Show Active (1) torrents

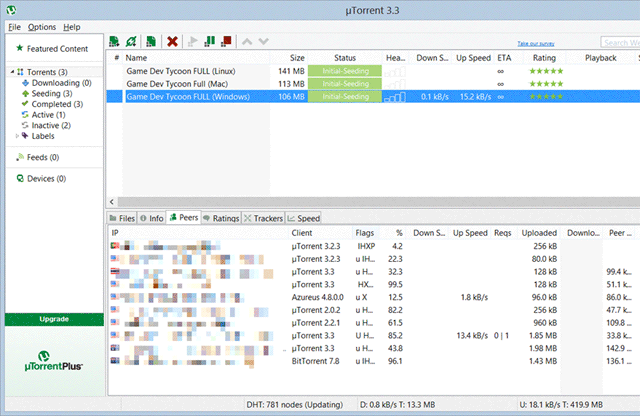pos(43,115)
